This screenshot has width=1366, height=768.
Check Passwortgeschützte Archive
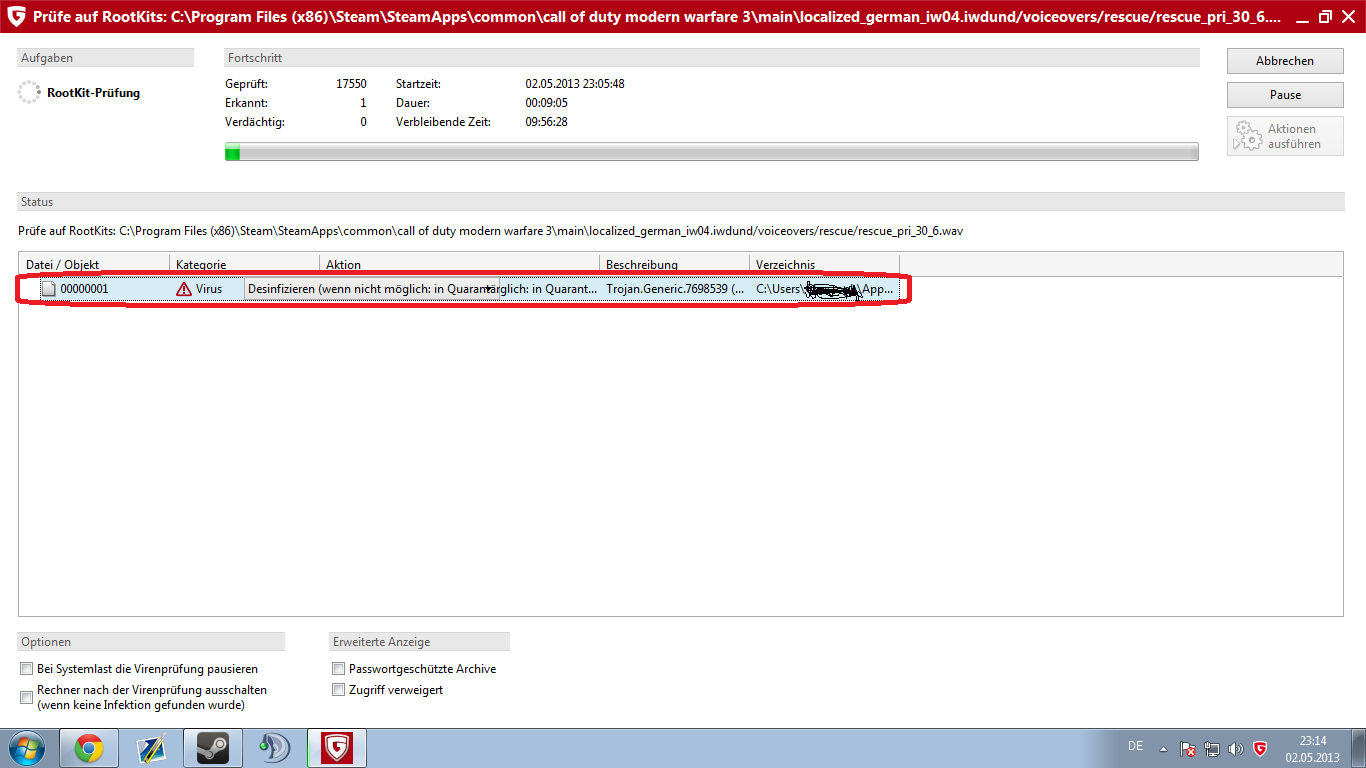pos(339,669)
